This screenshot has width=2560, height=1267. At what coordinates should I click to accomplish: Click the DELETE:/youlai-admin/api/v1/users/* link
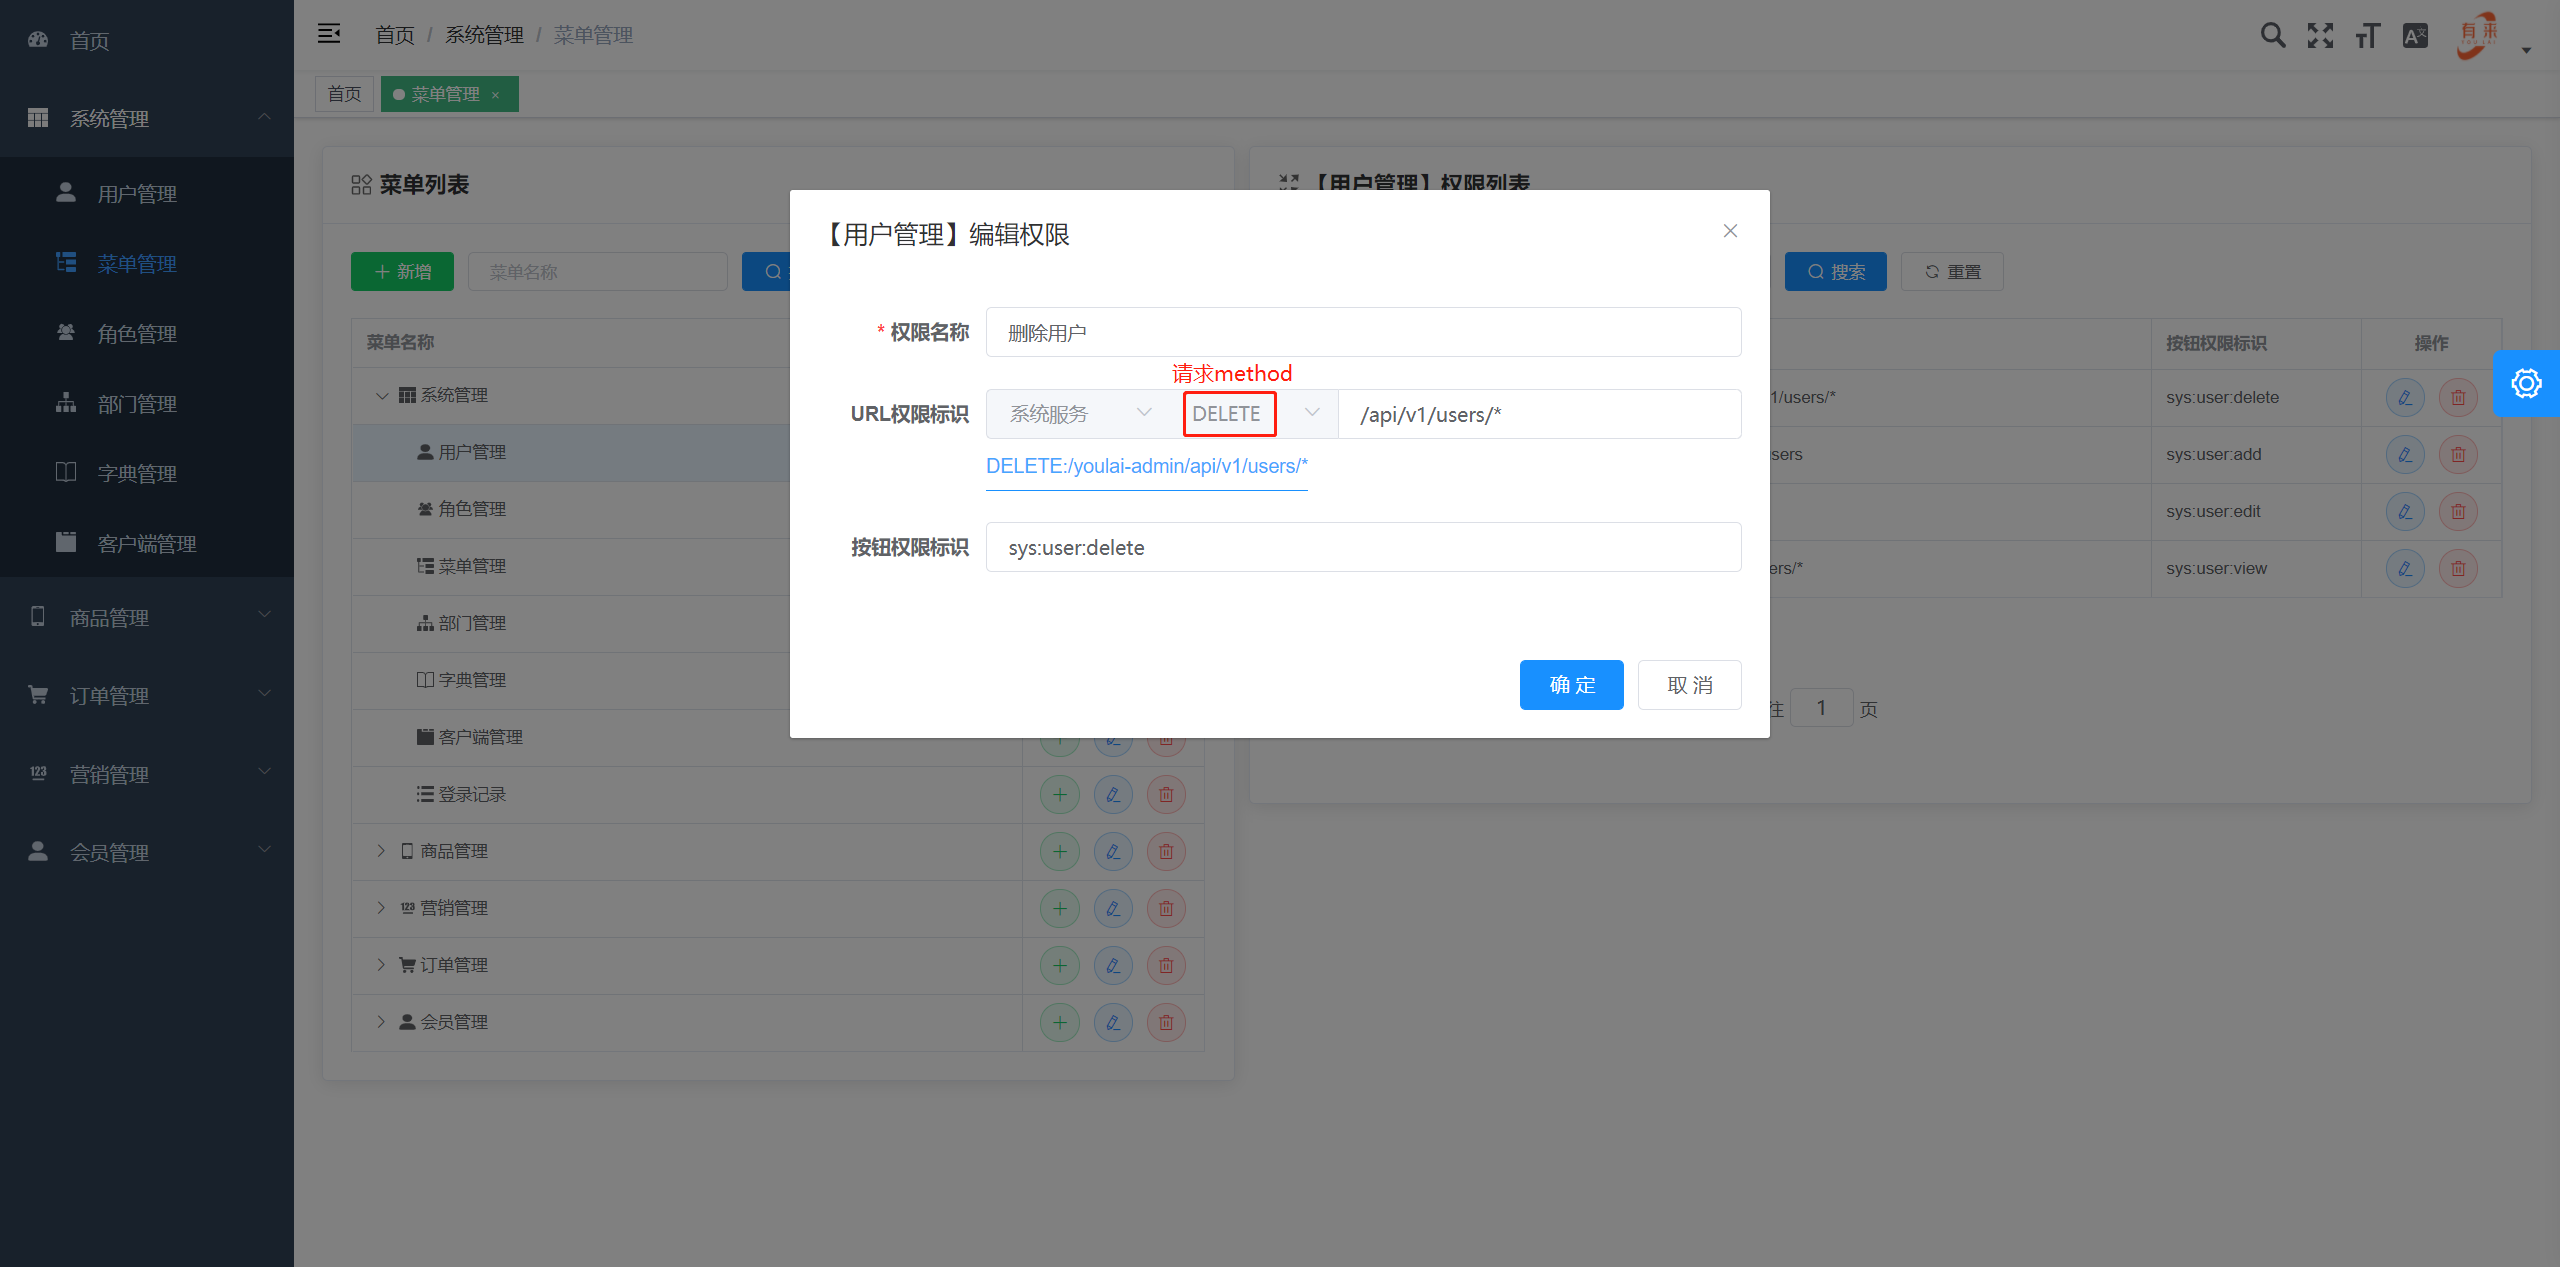pyautogui.click(x=1146, y=466)
